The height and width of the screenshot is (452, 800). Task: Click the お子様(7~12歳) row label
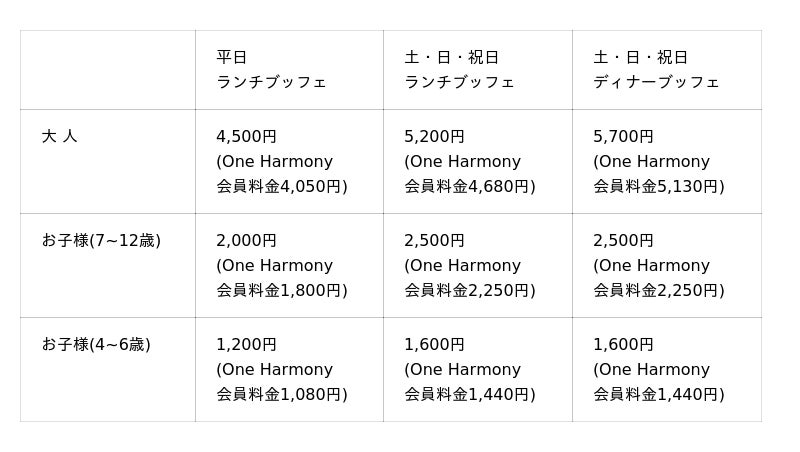[101, 240]
